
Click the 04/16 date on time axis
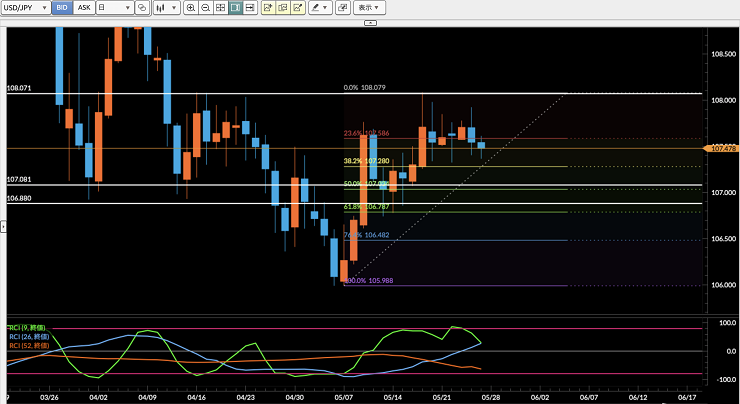196,397
